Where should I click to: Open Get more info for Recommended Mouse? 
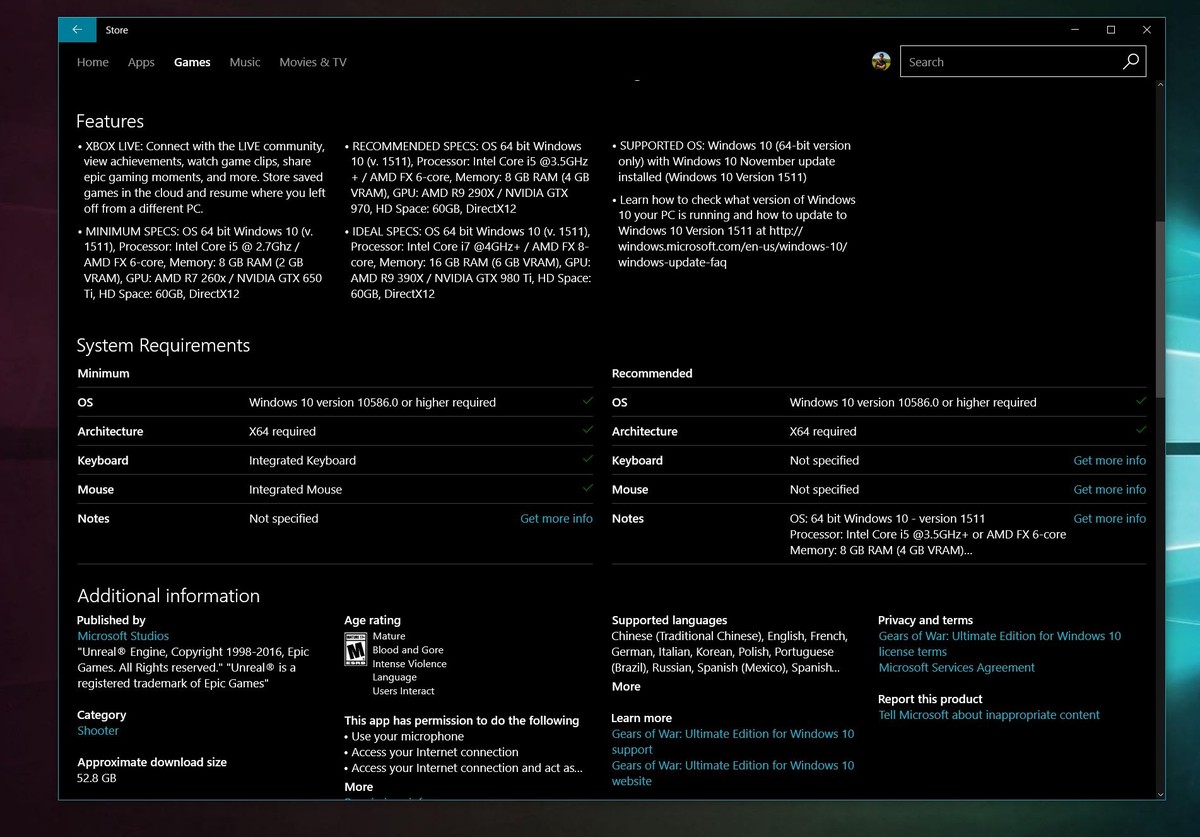[1110, 489]
